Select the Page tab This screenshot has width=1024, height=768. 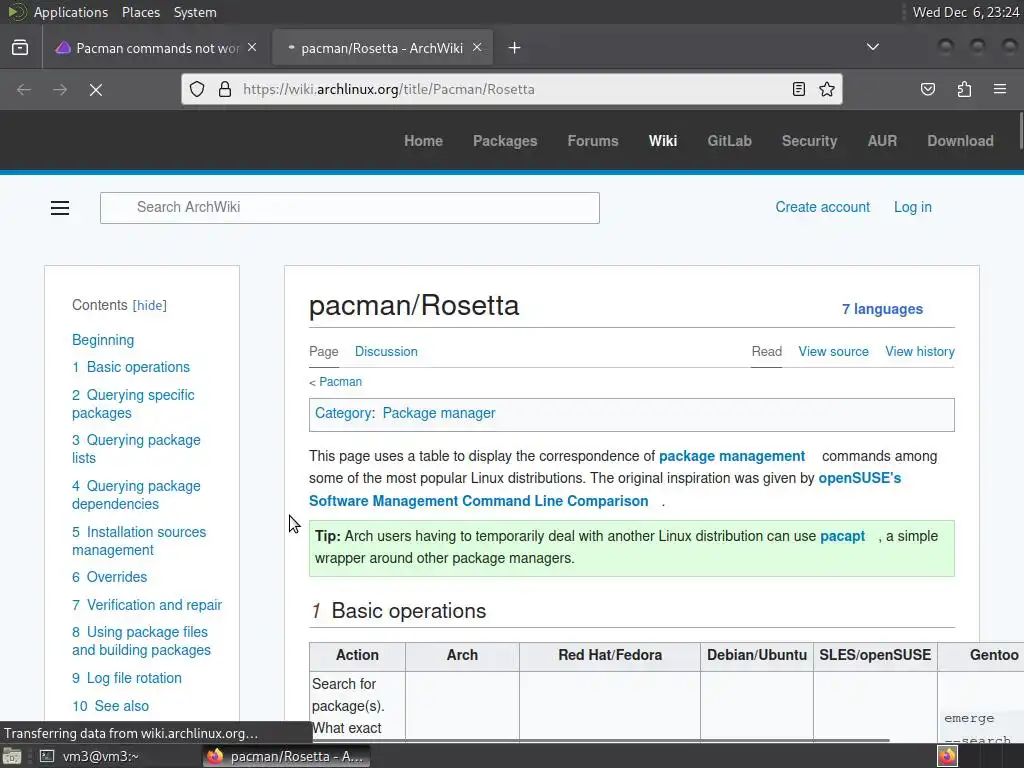323,351
